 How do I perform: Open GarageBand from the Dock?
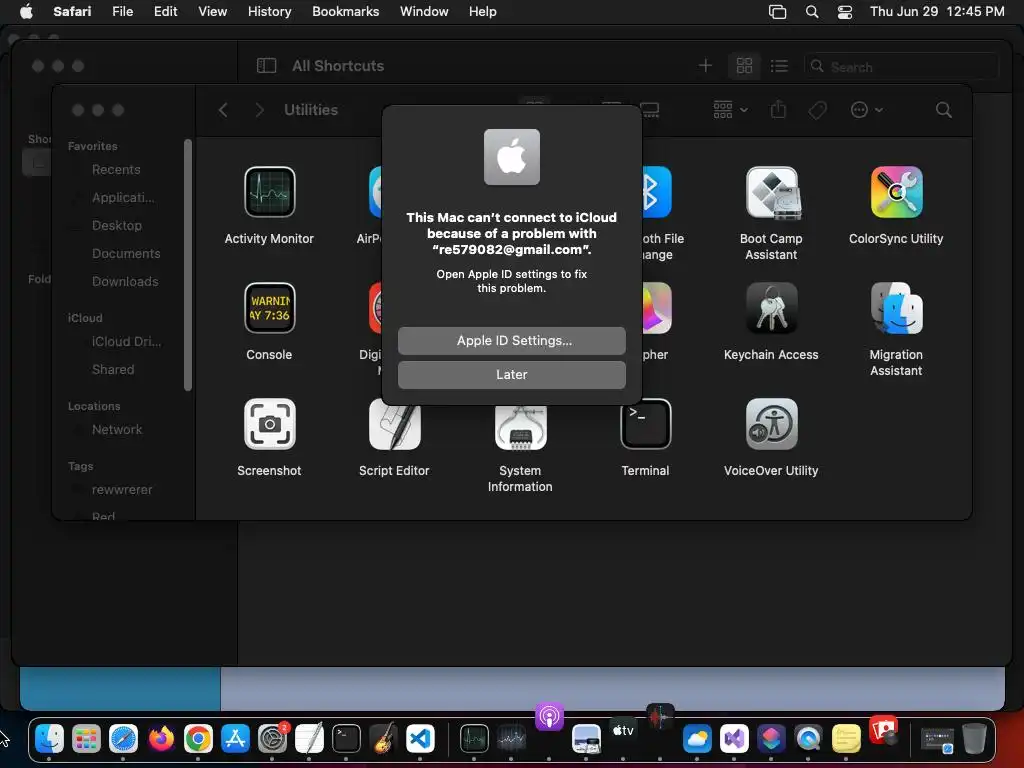point(383,739)
